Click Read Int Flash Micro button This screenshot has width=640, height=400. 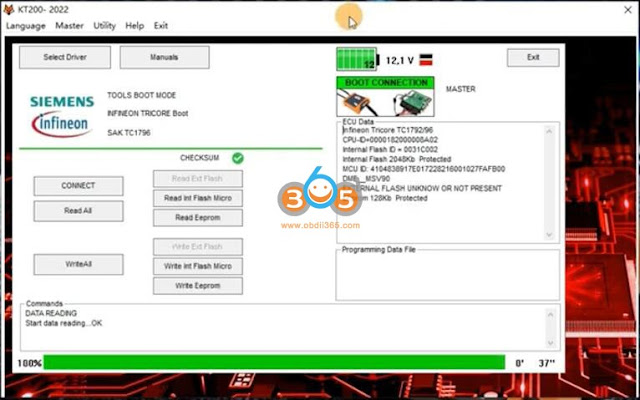[198, 198]
